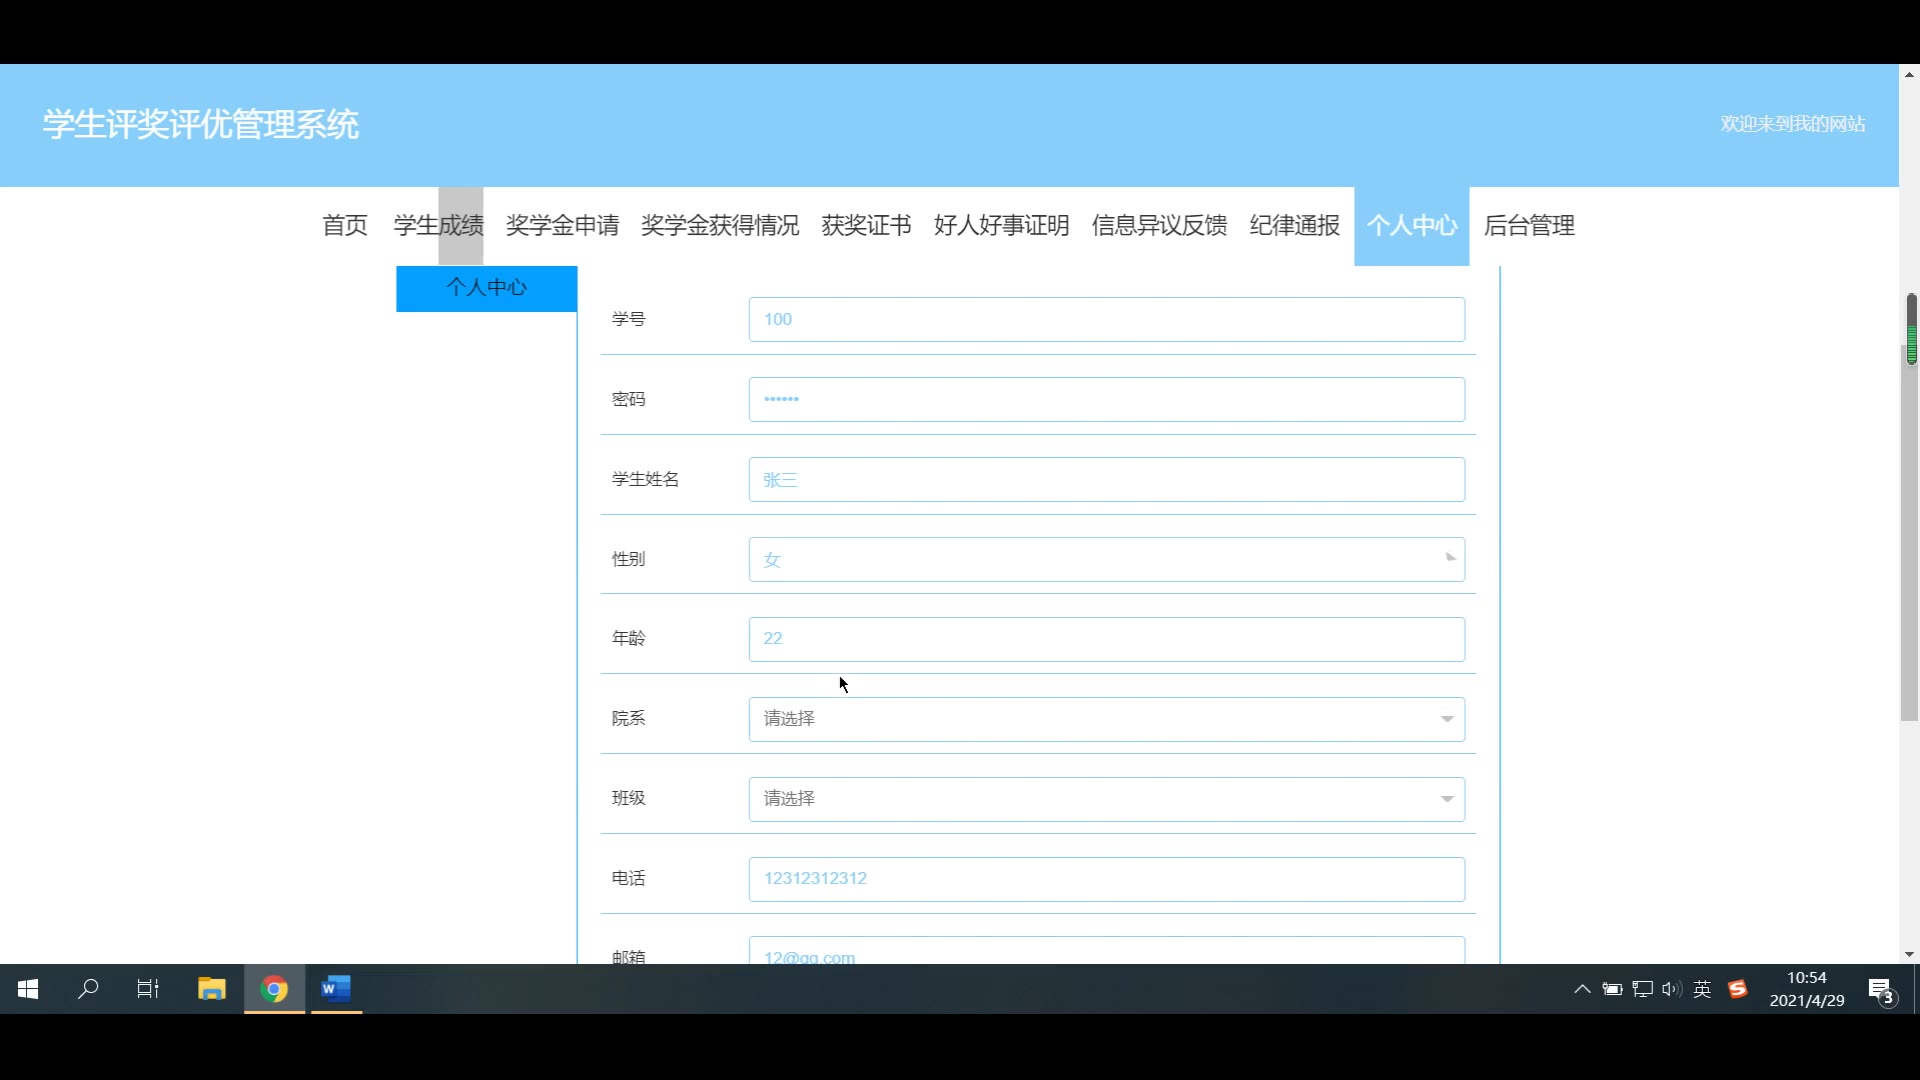Open the Sogou input method tray icon
The width and height of the screenshot is (1920, 1080).
1738,989
